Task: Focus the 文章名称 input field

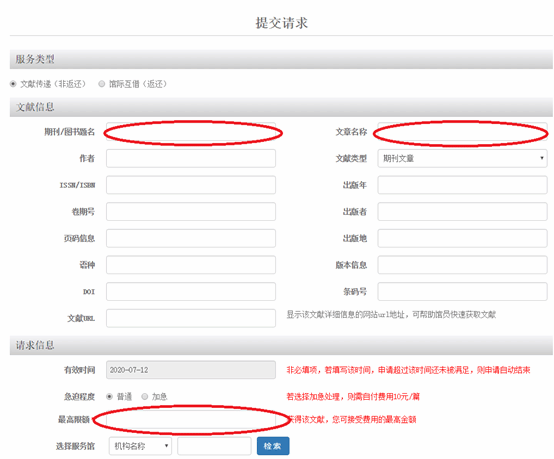Action: coord(462,132)
